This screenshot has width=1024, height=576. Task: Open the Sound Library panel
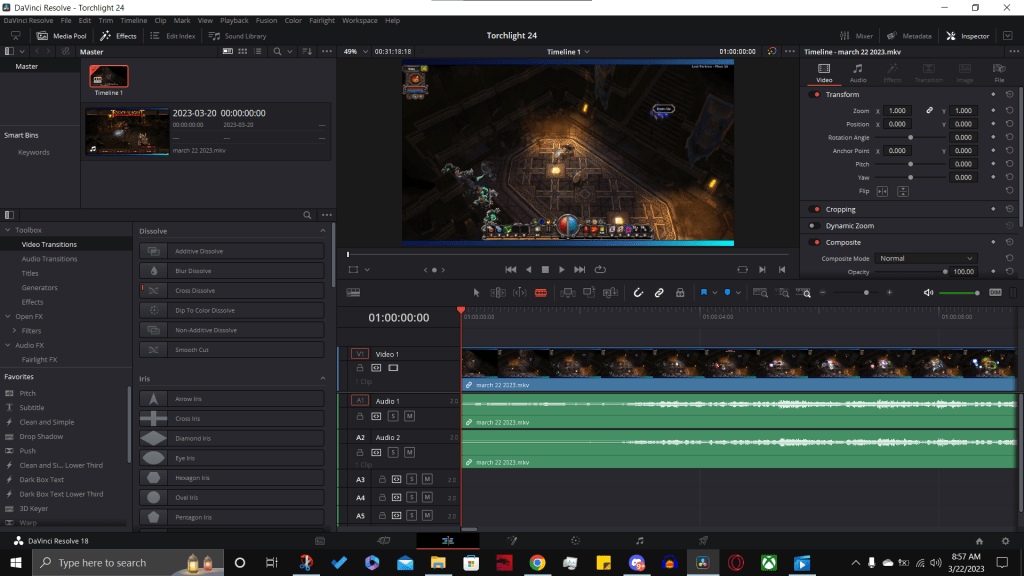point(238,36)
